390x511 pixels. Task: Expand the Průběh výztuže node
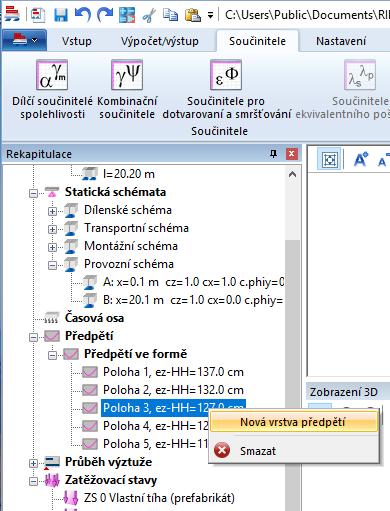[33, 463]
